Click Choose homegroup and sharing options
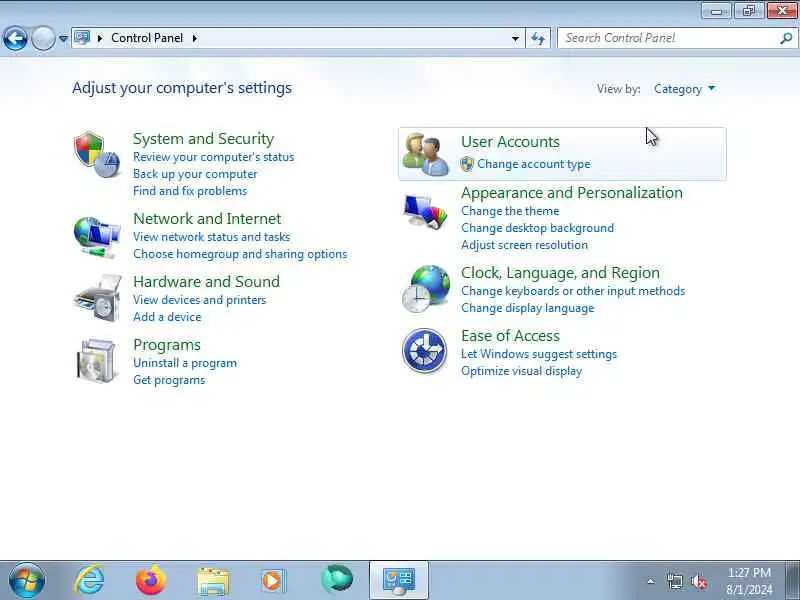This screenshot has width=800, height=600. tap(240, 254)
